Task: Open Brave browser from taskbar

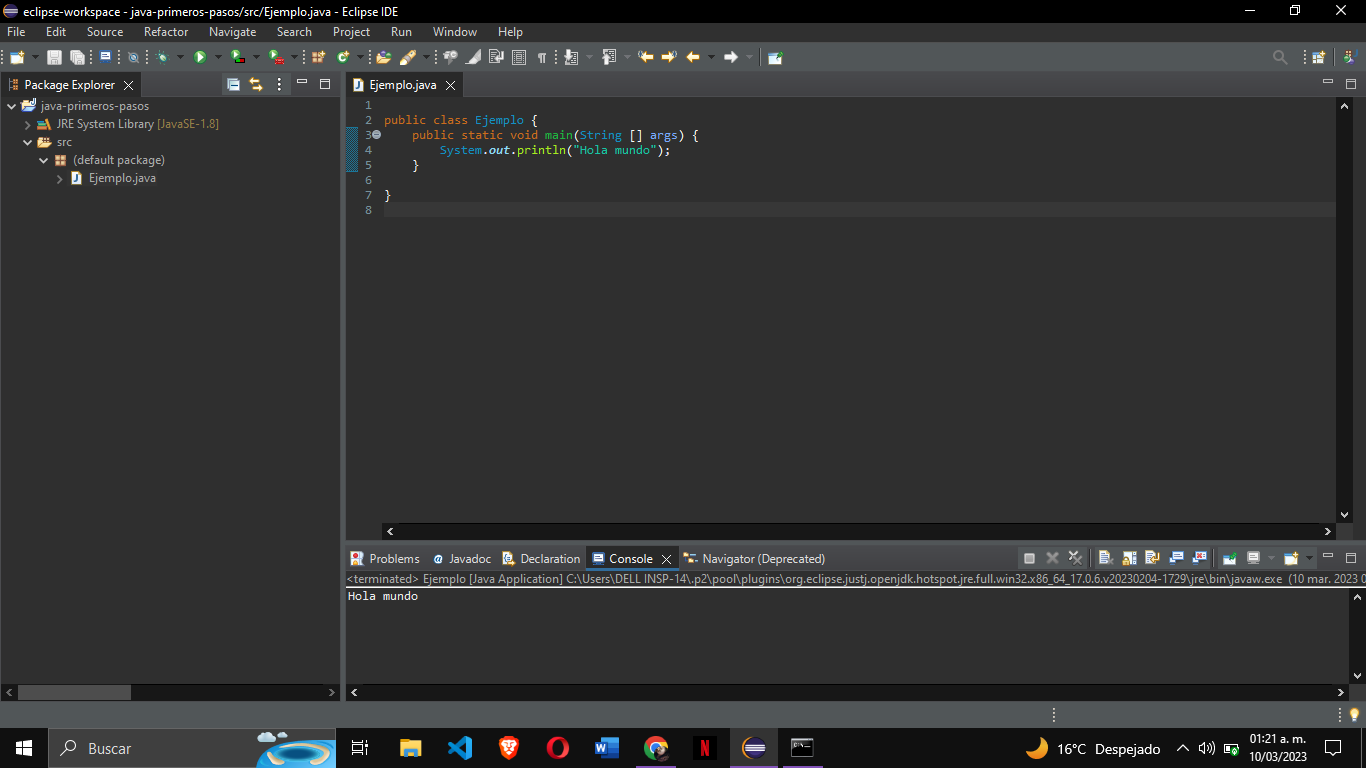Action: [x=509, y=747]
